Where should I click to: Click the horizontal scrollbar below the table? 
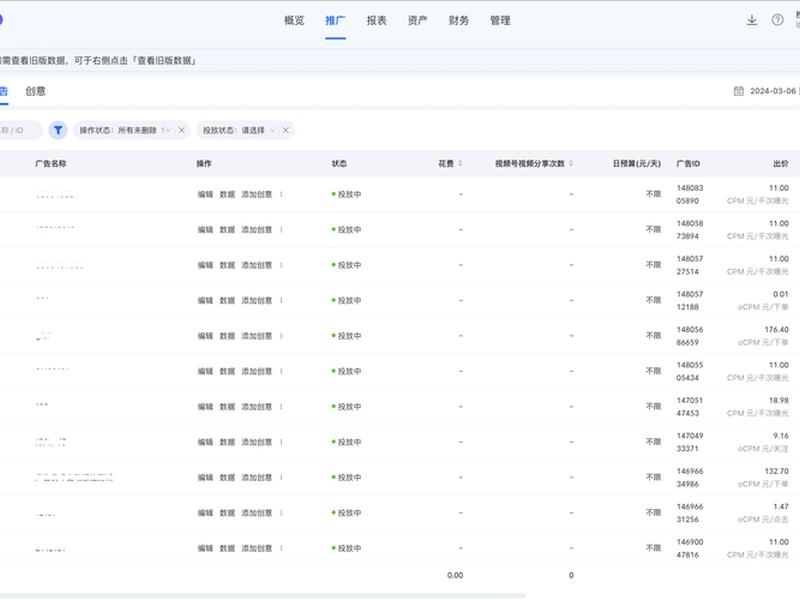263,595
